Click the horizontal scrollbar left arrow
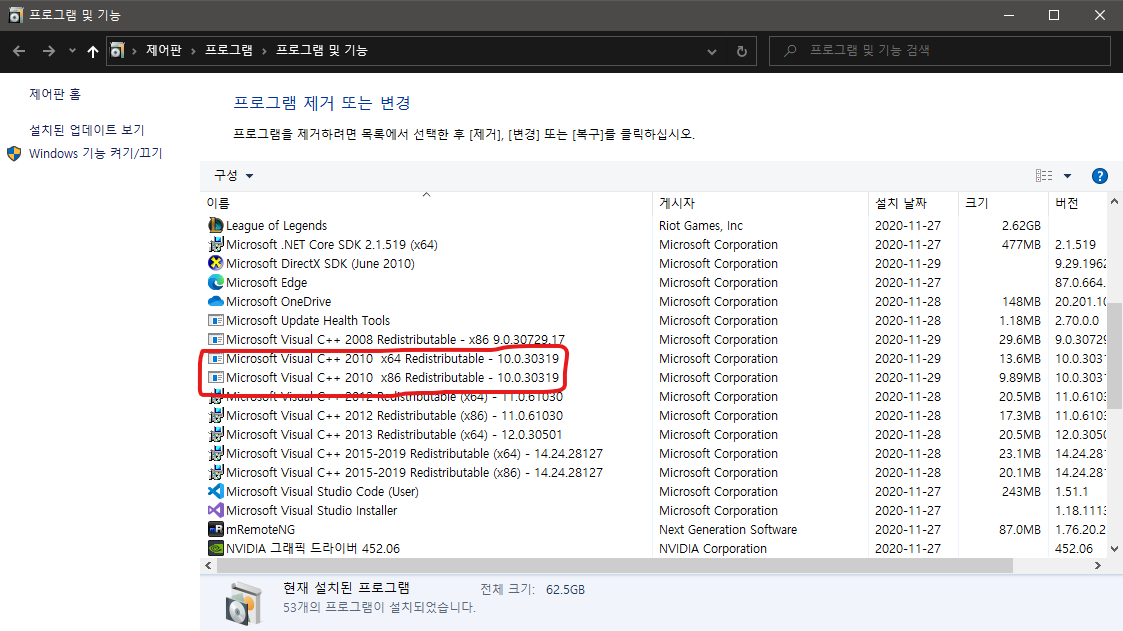1123x631 pixels. point(208,566)
